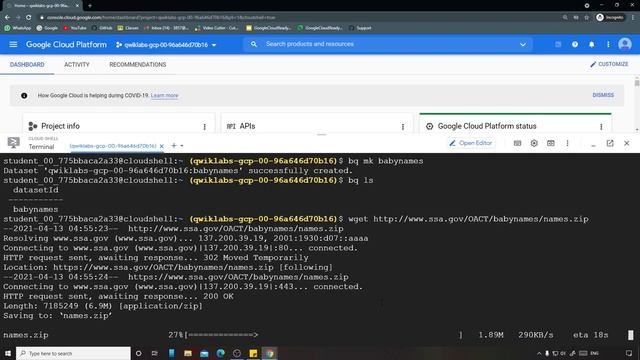The image size is (640, 360).
Task: Open the WhatsApp bookmark
Action: [x=18, y=28]
